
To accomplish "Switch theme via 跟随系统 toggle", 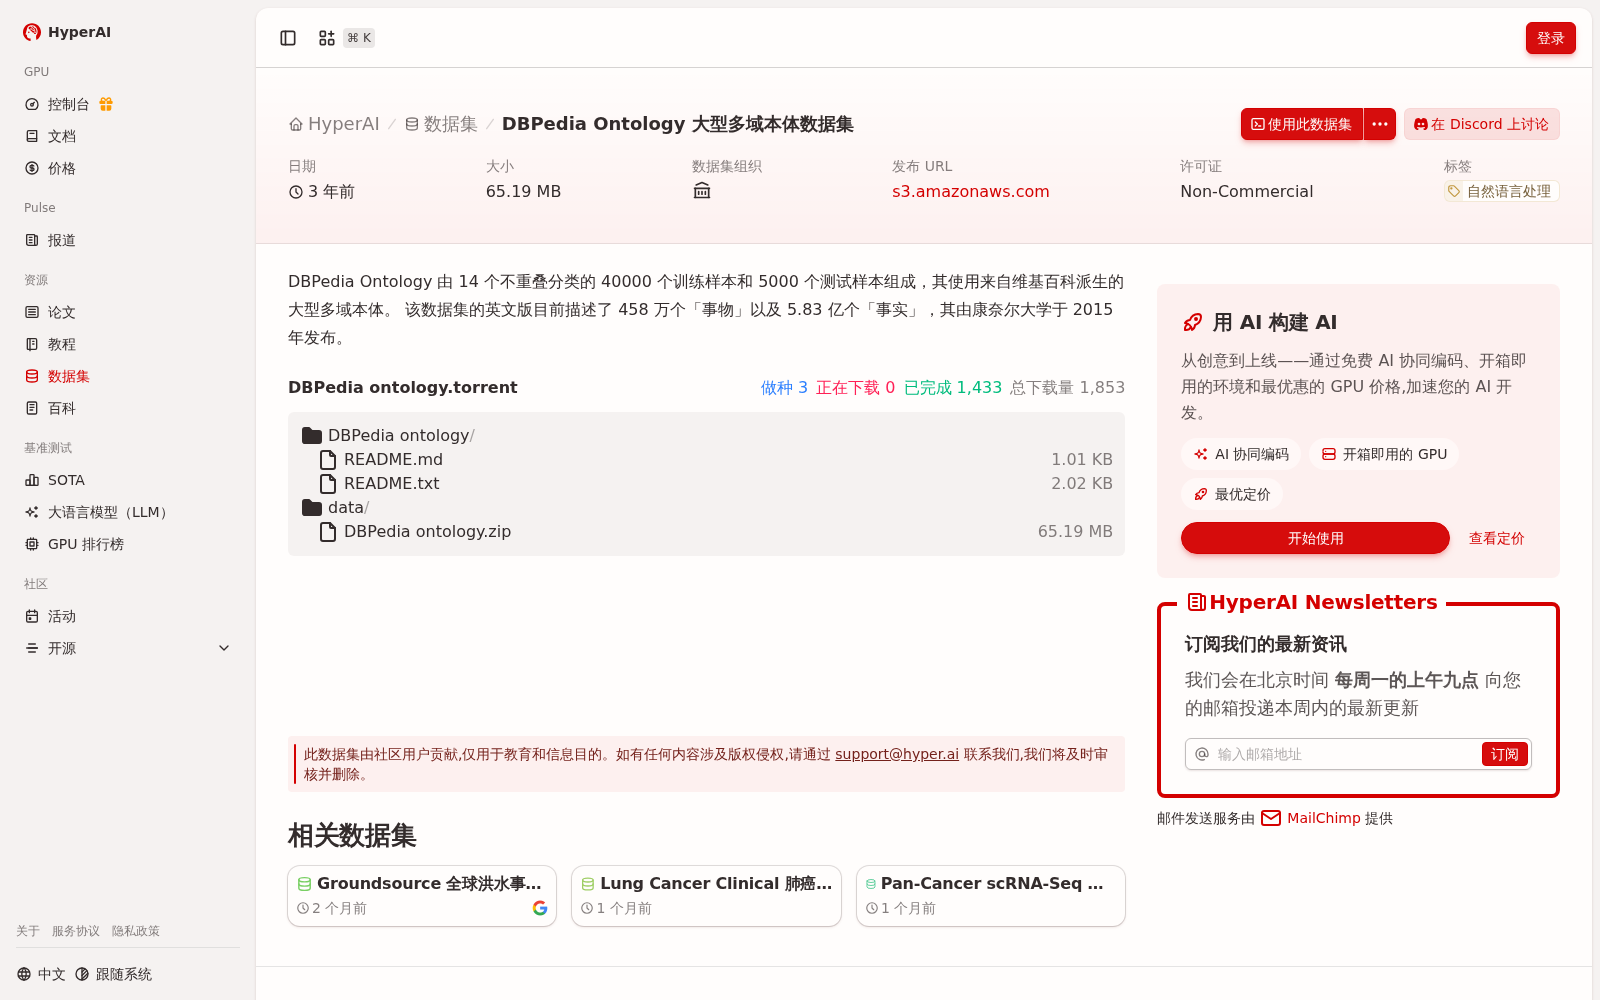I will [114, 974].
